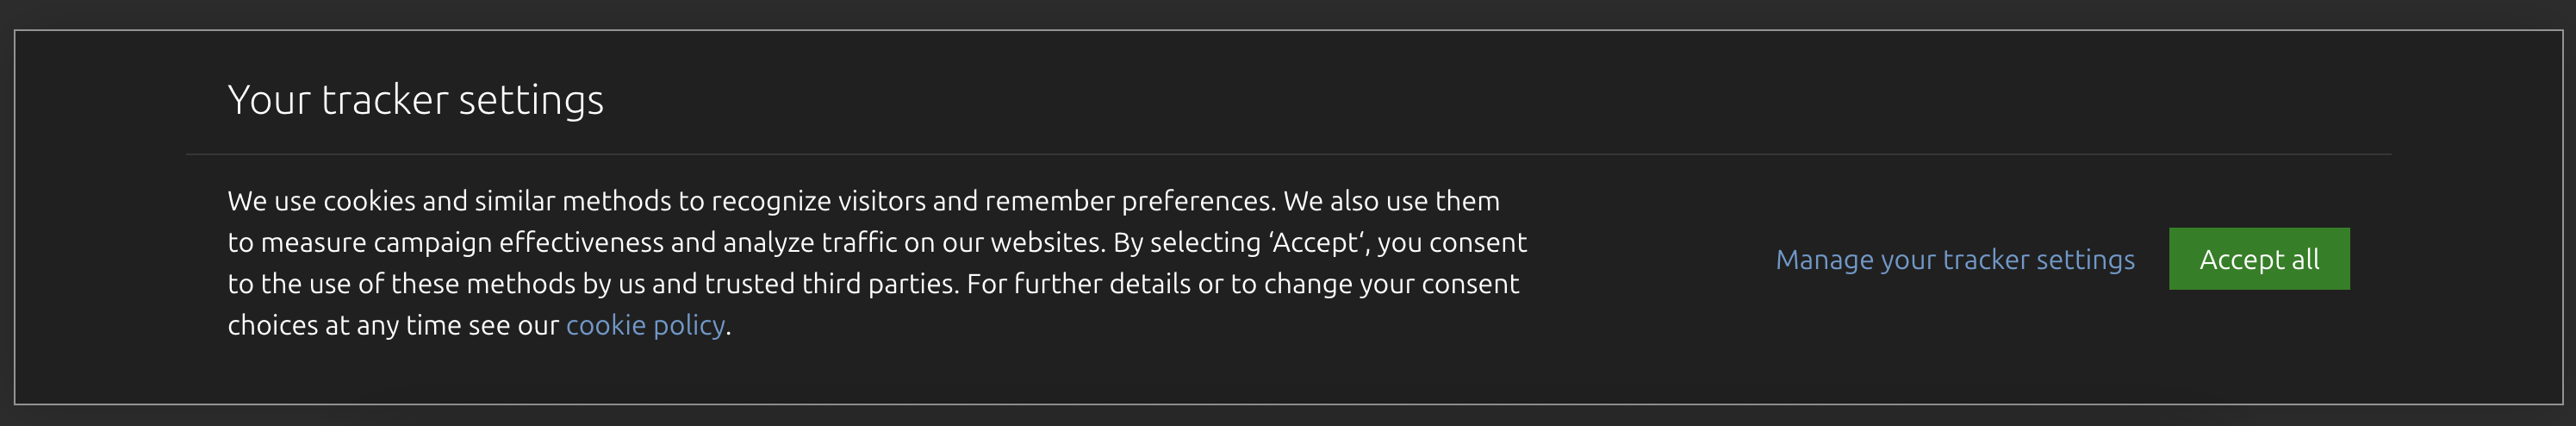
Task: Click the divider line below the heading
Action: pyautogui.click(x=1288, y=155)
